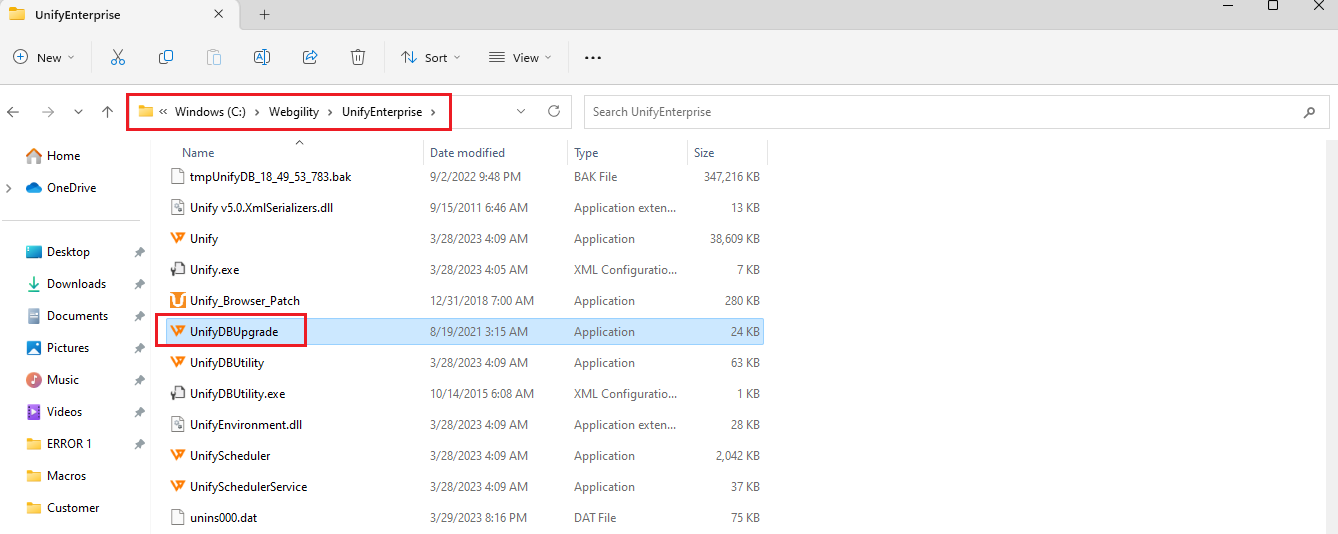
Task: Expand address bar history dropdown
Action: [520, 111]
